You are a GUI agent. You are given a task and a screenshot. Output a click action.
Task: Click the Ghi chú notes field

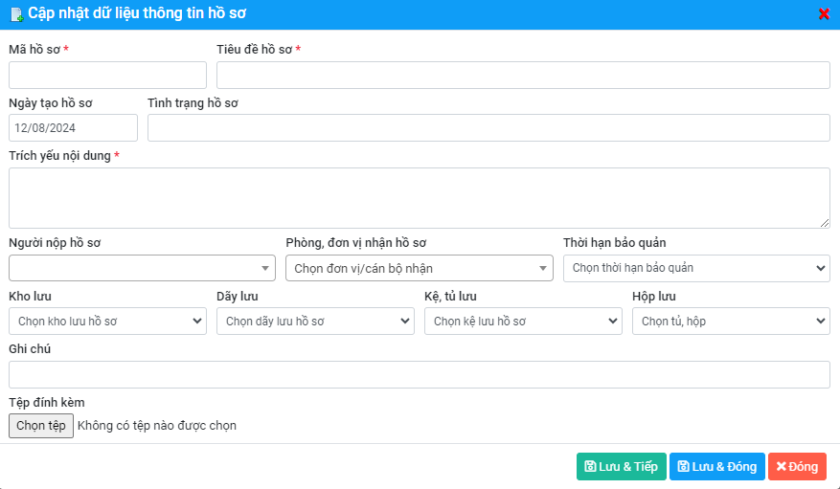coord(419,374)
